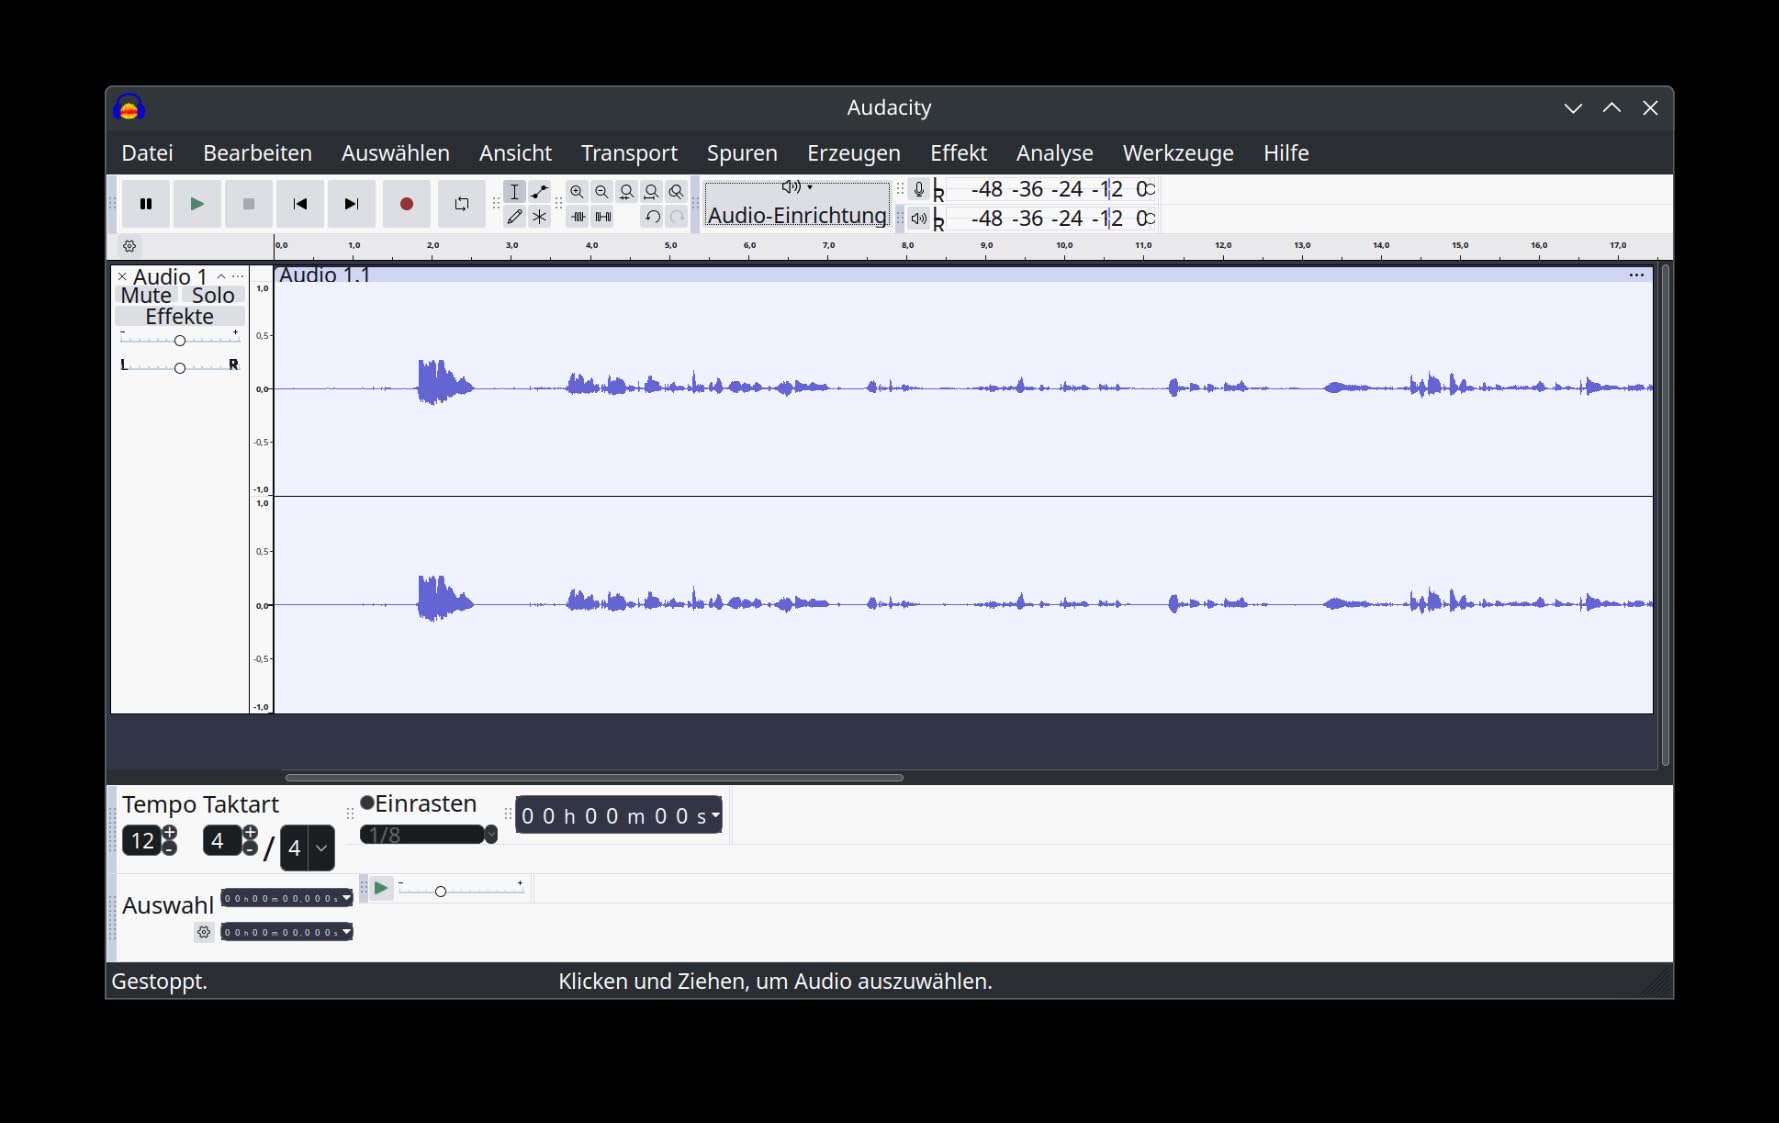Image resolution: width=1779 pixels, height=1123 pixels.
Task: Skip to start of the project
Action: pyautogui.click(x=300, y=204)
